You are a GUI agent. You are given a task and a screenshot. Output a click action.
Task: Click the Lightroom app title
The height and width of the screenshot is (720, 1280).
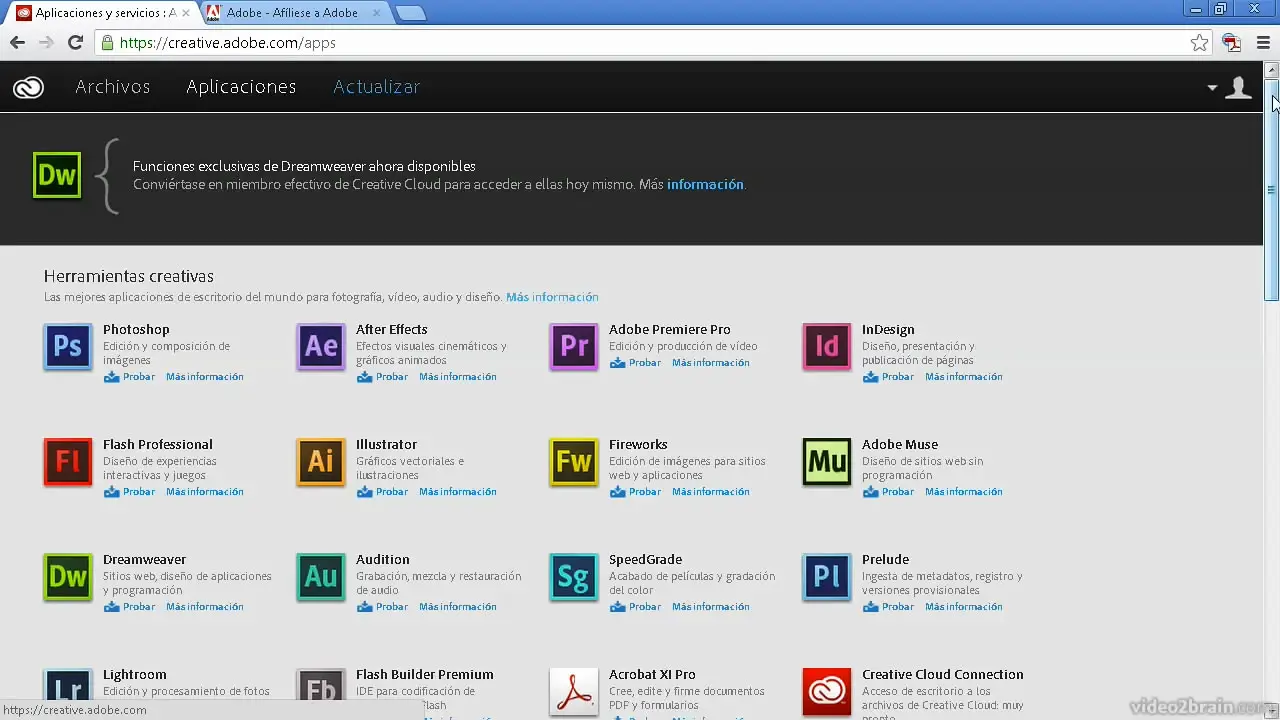(135, 675)
